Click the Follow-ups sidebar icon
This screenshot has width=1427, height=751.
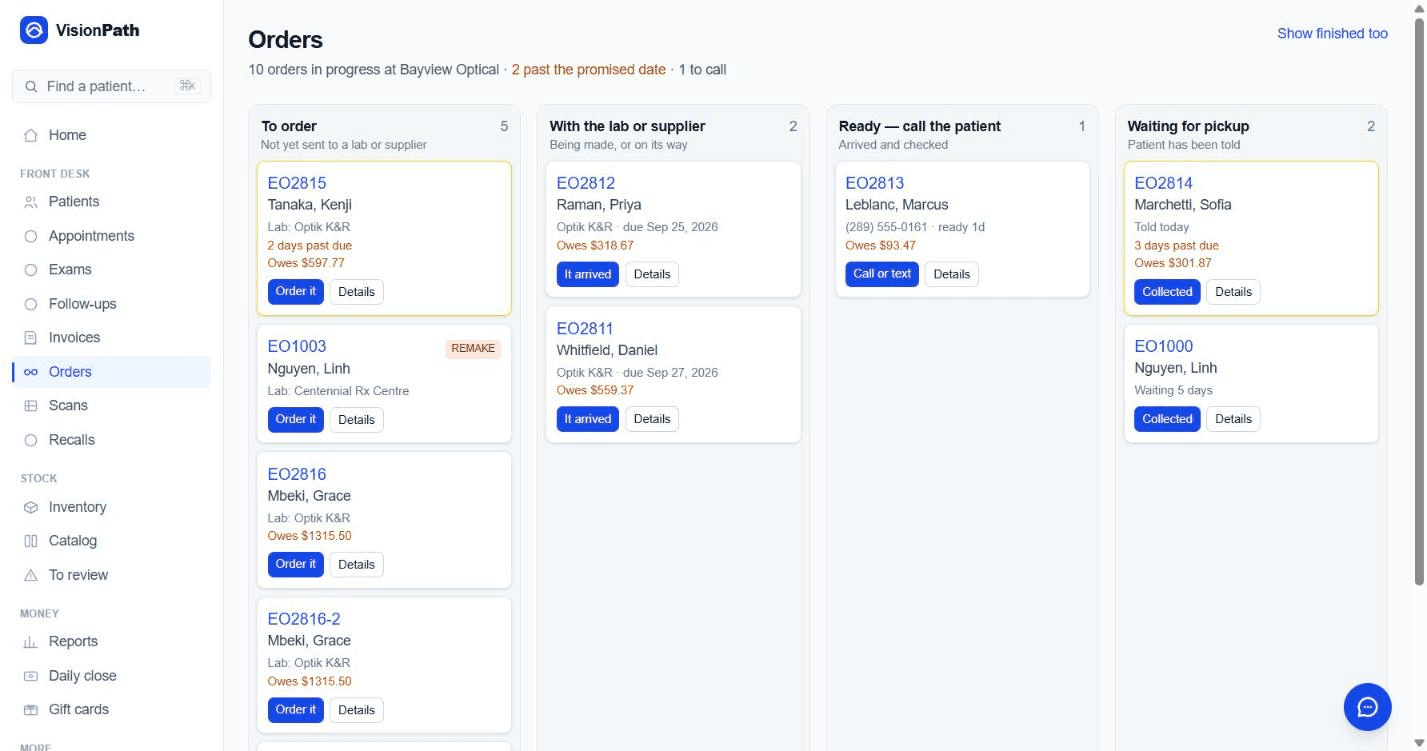pyautogui.click(x=31, y=305)
